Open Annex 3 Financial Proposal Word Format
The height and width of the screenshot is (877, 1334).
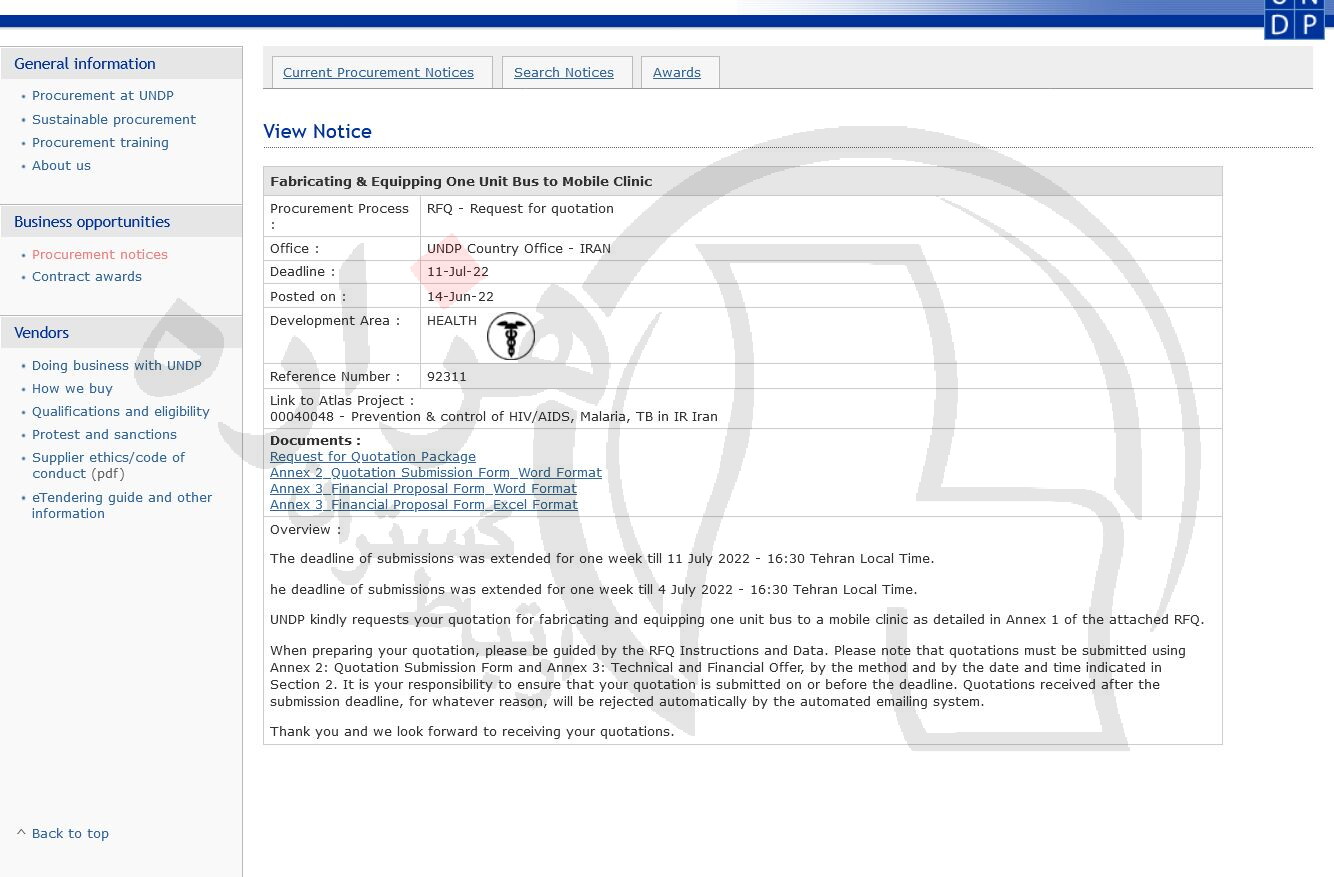point(423,489)
